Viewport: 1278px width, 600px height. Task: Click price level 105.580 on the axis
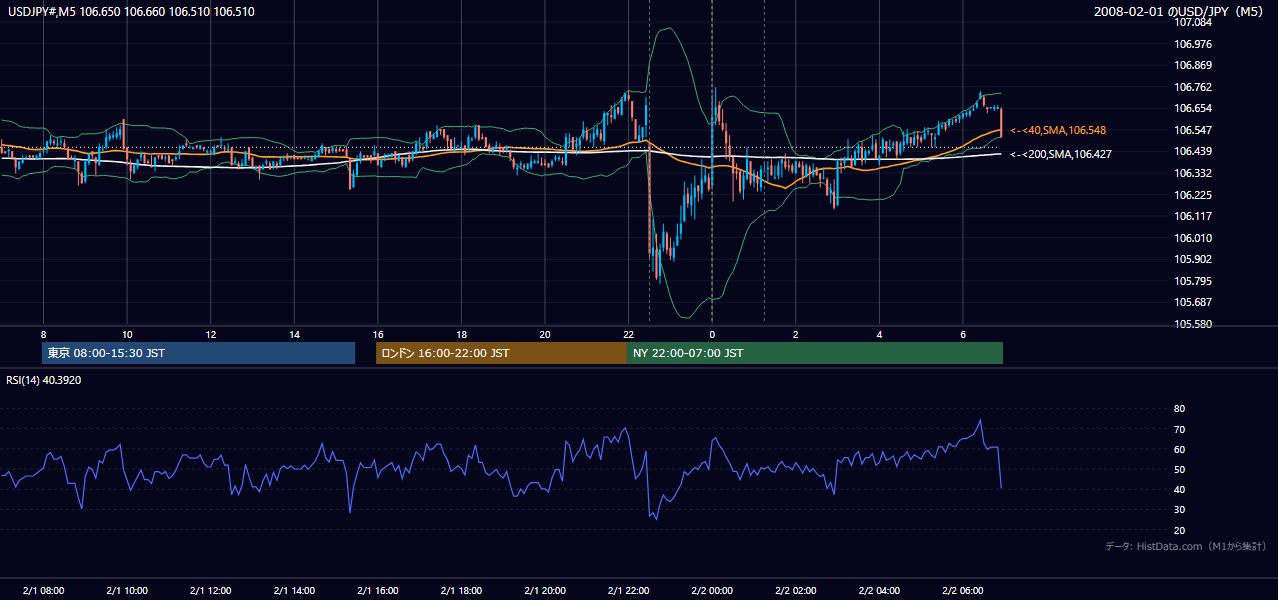[x=1193, y=324]
